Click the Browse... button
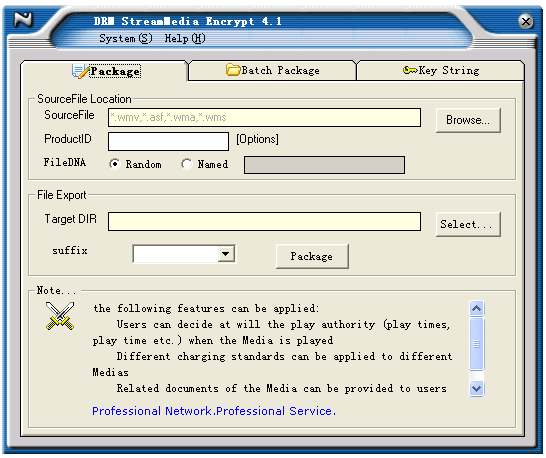Viewport: 546px width, 458px height. [x=468, y=120]
